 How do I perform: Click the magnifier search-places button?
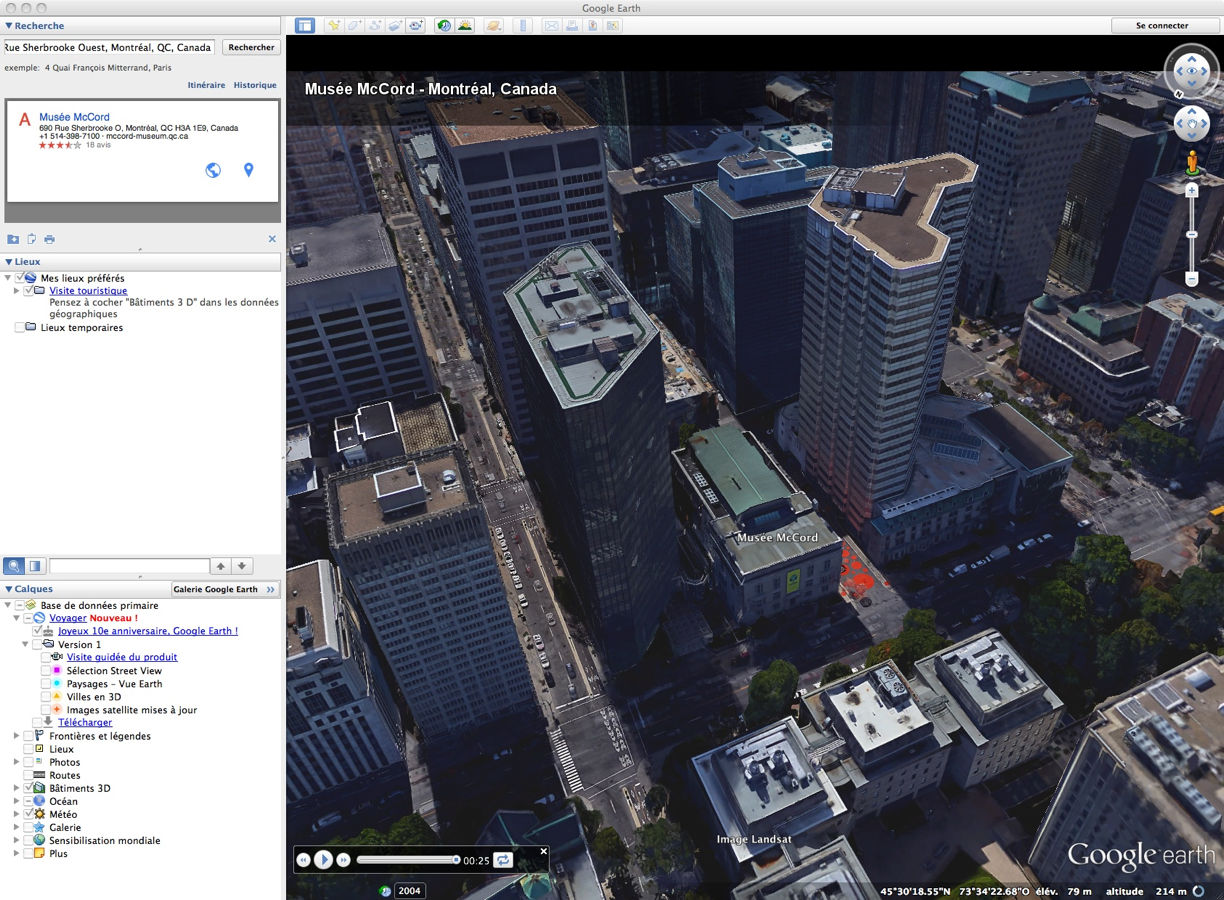[x=14, y=566]
